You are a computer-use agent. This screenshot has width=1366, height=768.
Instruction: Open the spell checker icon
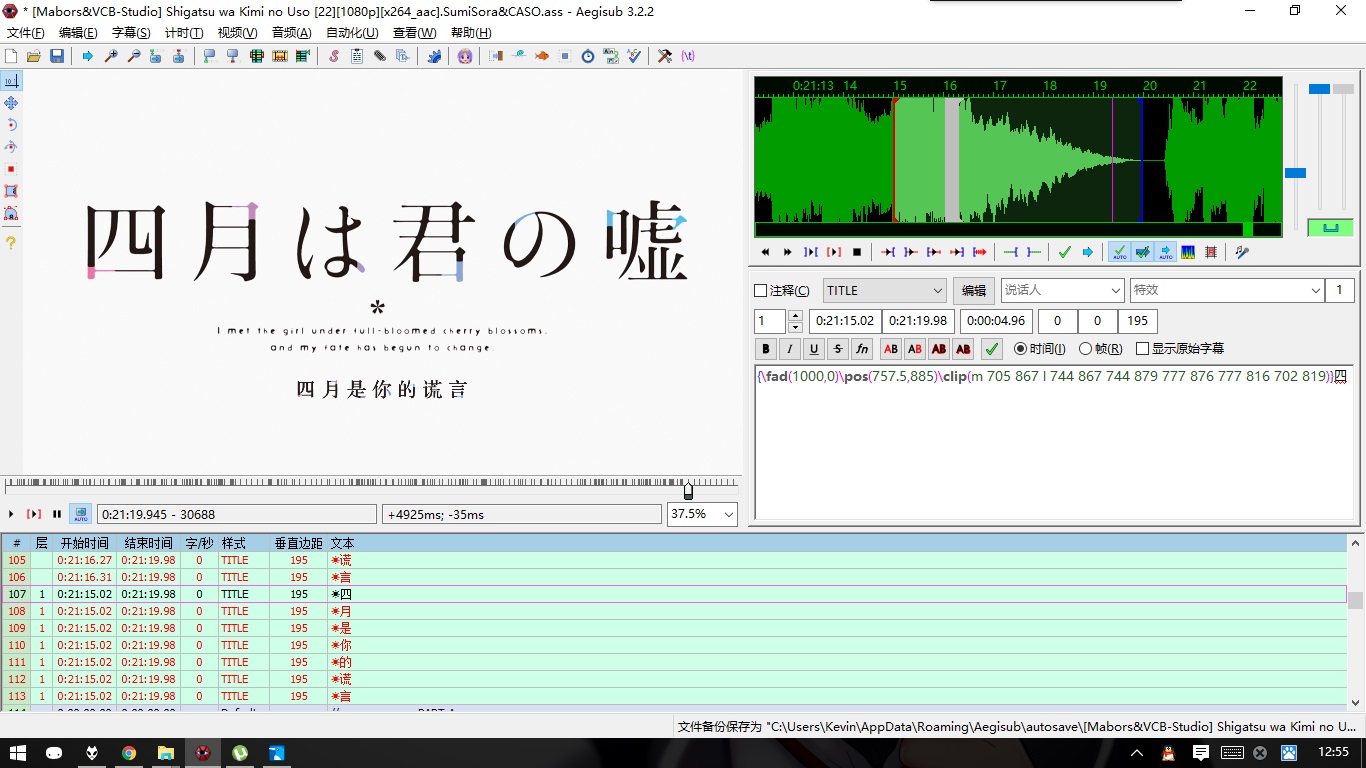634,56
